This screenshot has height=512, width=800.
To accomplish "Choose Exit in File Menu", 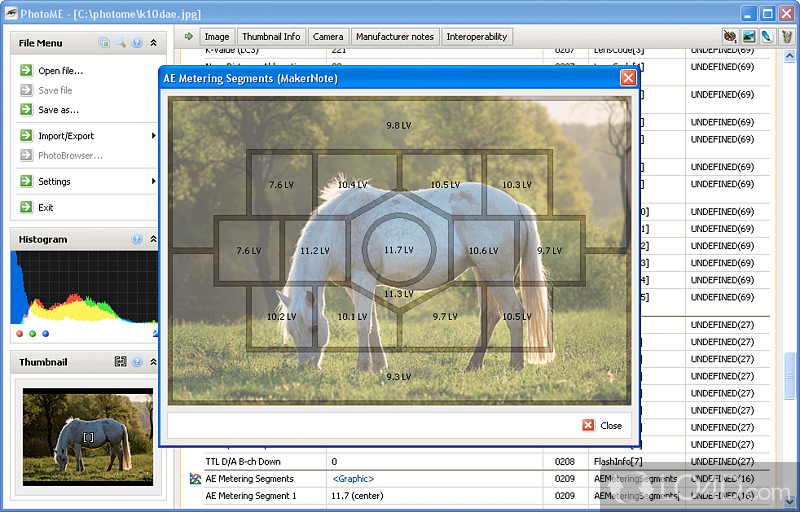I will pos(45,208).
